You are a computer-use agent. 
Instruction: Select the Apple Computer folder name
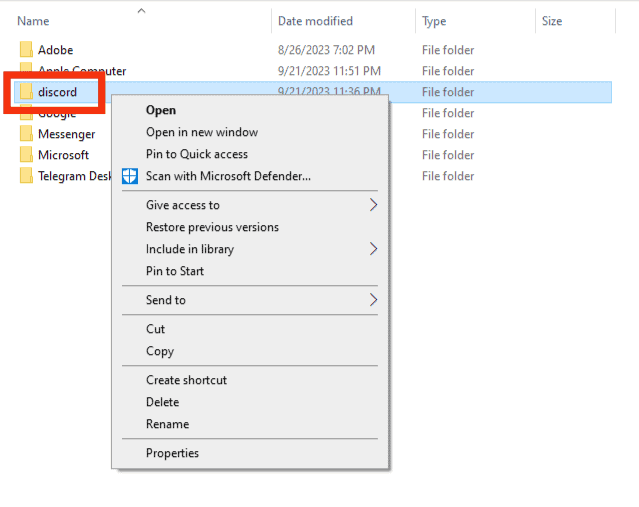(x=82, y=71)
